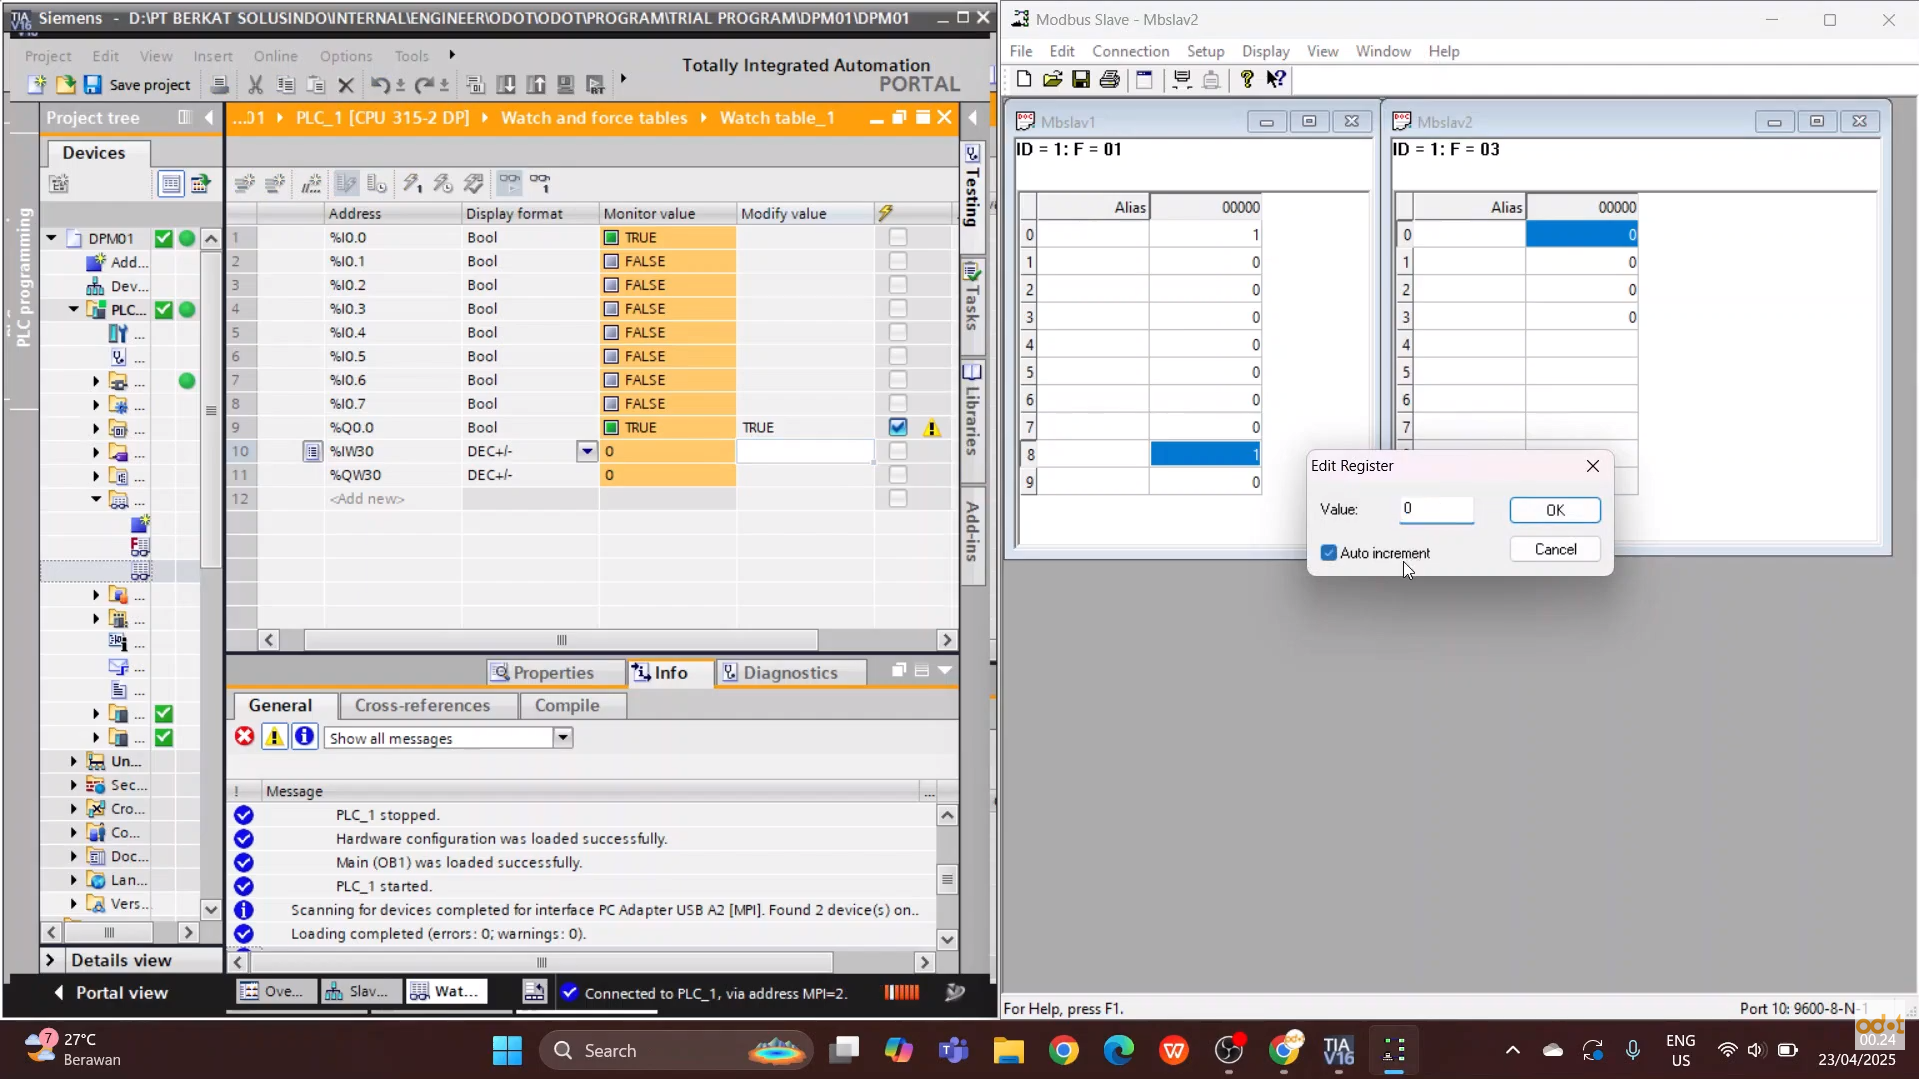This screenshot has width=1919, height=1079.
Task: Click Monitor once and now glasses icon
Action: [x=541, y=183]
